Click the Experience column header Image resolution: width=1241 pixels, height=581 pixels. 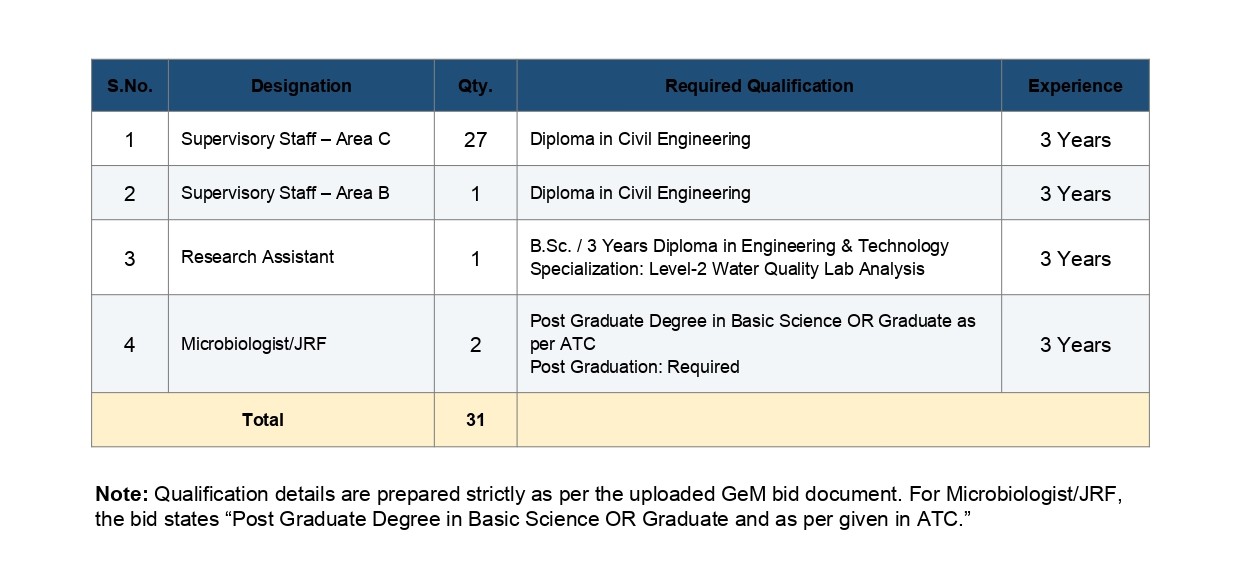pos(1075,86)
